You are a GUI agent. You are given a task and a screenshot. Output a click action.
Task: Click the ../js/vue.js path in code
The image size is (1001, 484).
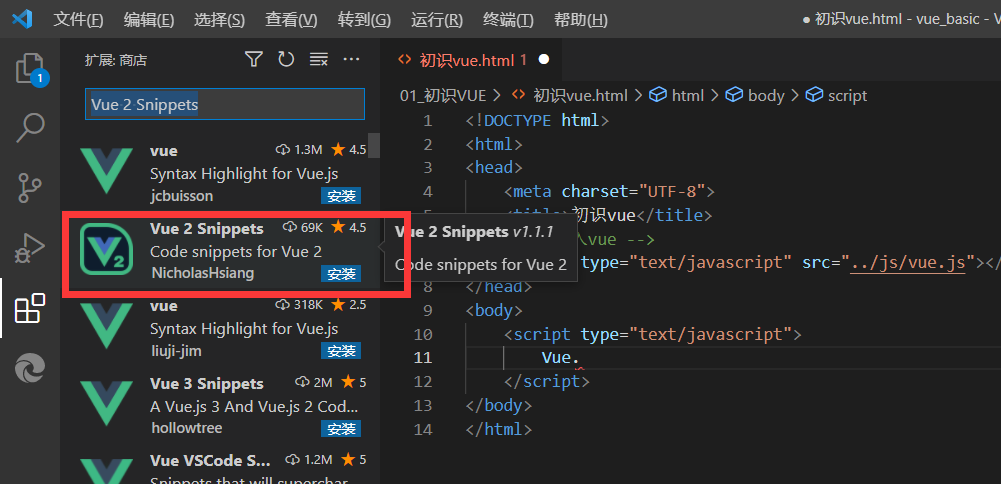pyautogui.click(x=907, y=262)
